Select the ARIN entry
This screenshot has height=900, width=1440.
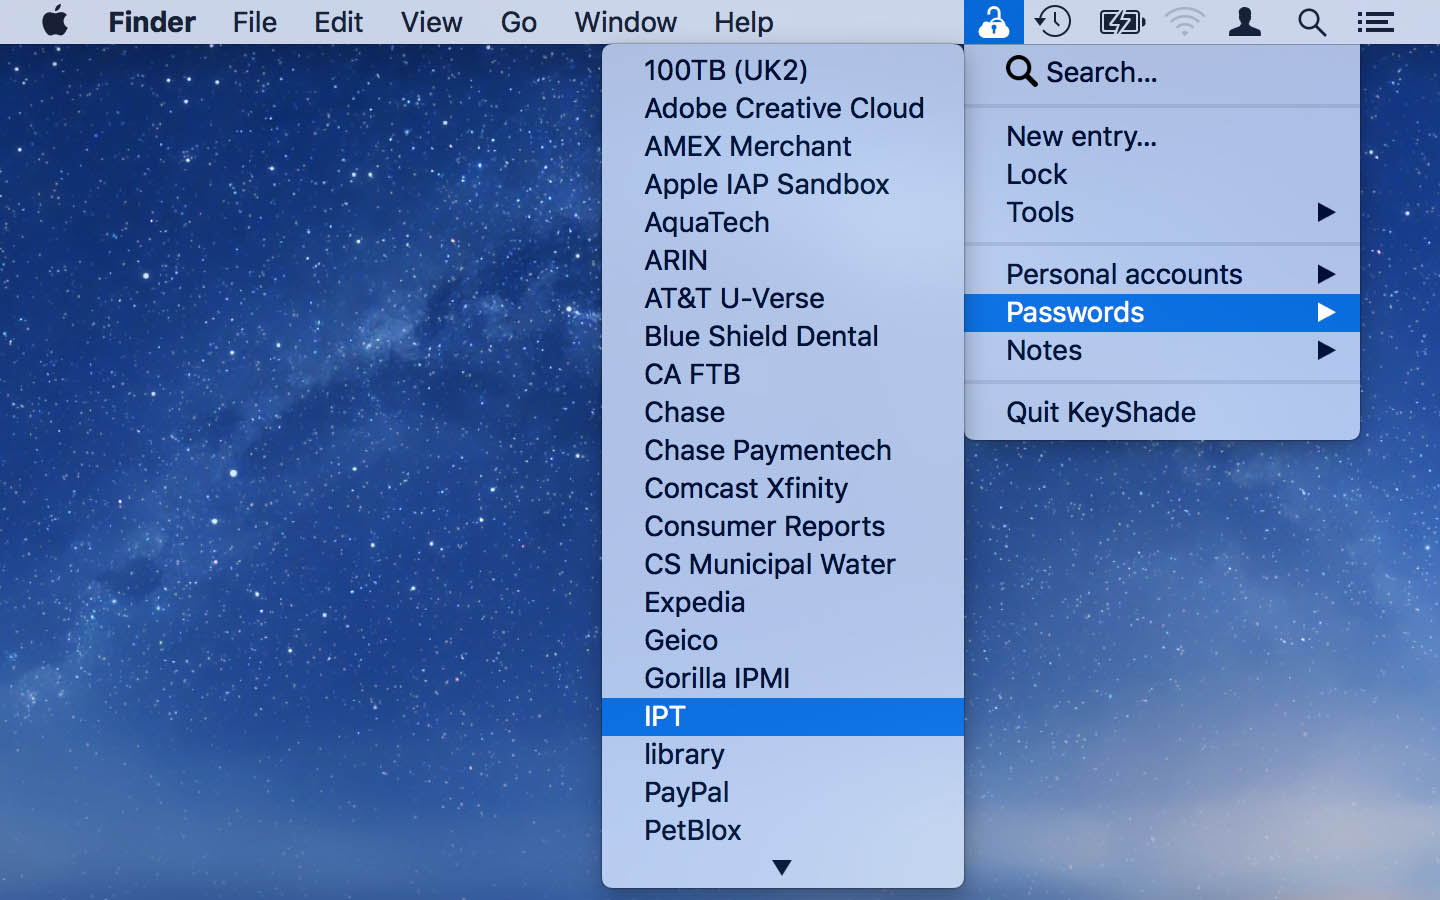[783, 260]
